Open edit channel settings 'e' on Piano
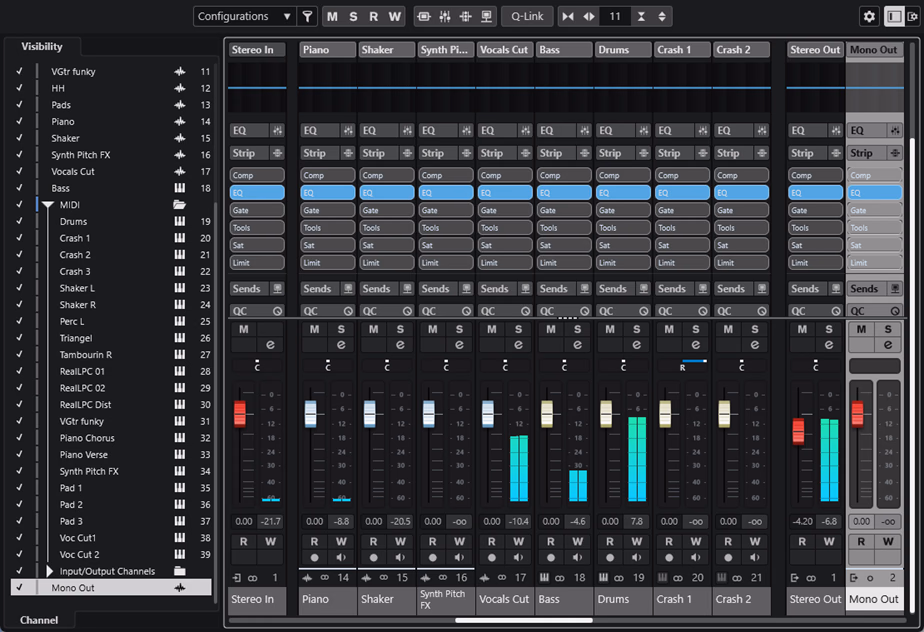The height and width of the screenshot is (632, 924). coord(341,345)
